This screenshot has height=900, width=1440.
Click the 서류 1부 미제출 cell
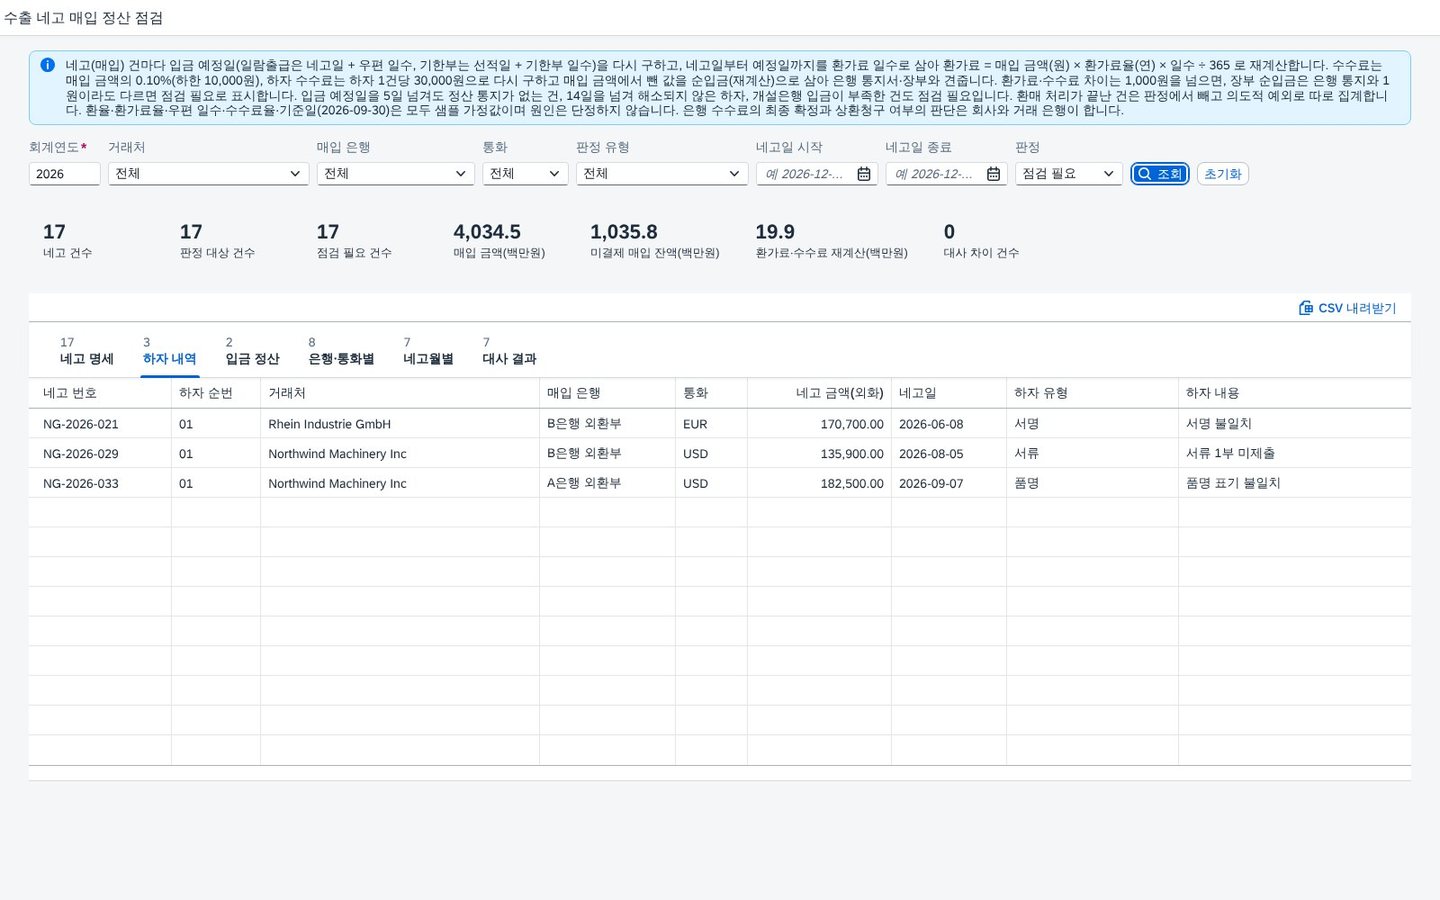coord(1295,454)
